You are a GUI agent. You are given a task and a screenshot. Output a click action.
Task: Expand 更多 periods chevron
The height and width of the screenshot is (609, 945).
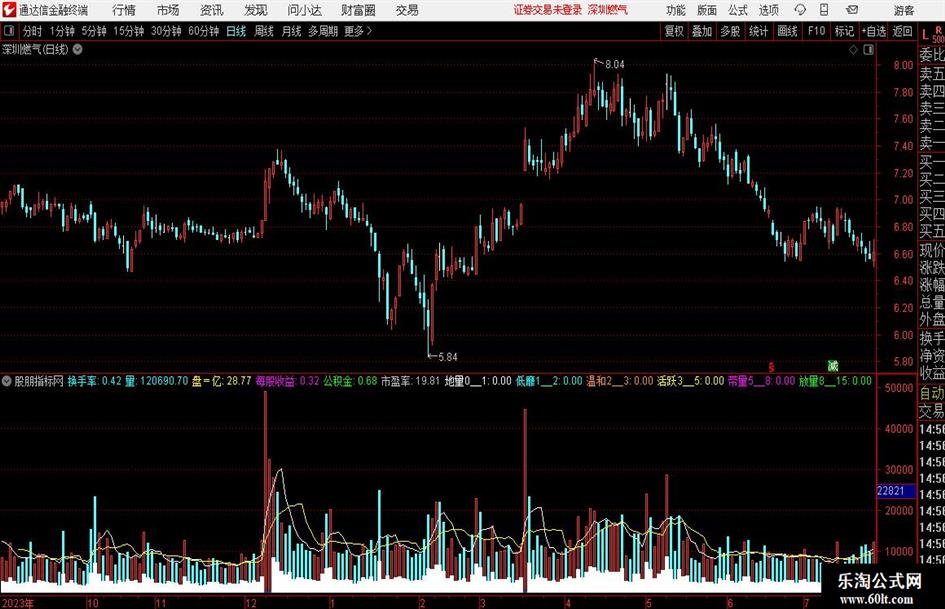point(369,31)
